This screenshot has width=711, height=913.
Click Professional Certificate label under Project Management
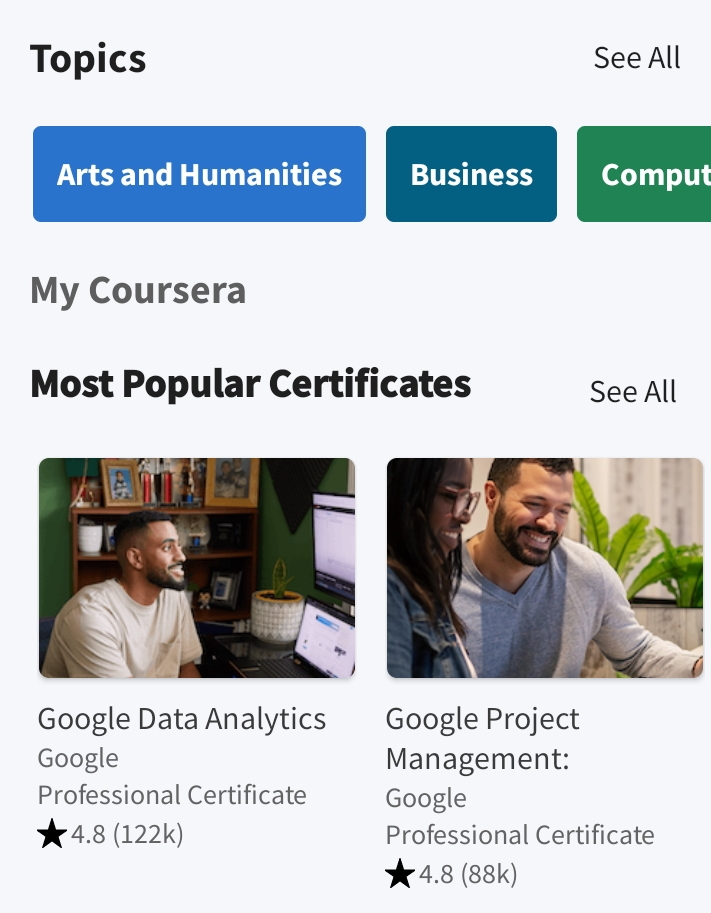(x=520, y=835)
